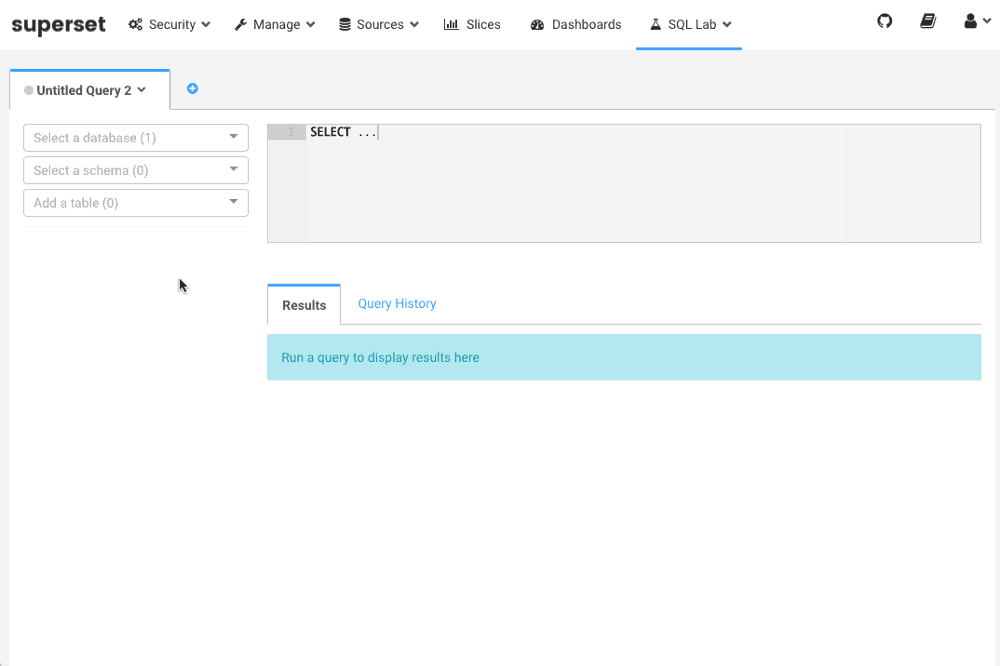Click the 'SELECT ...' text in editor
Screen dimensions: 1000x666
342,132
